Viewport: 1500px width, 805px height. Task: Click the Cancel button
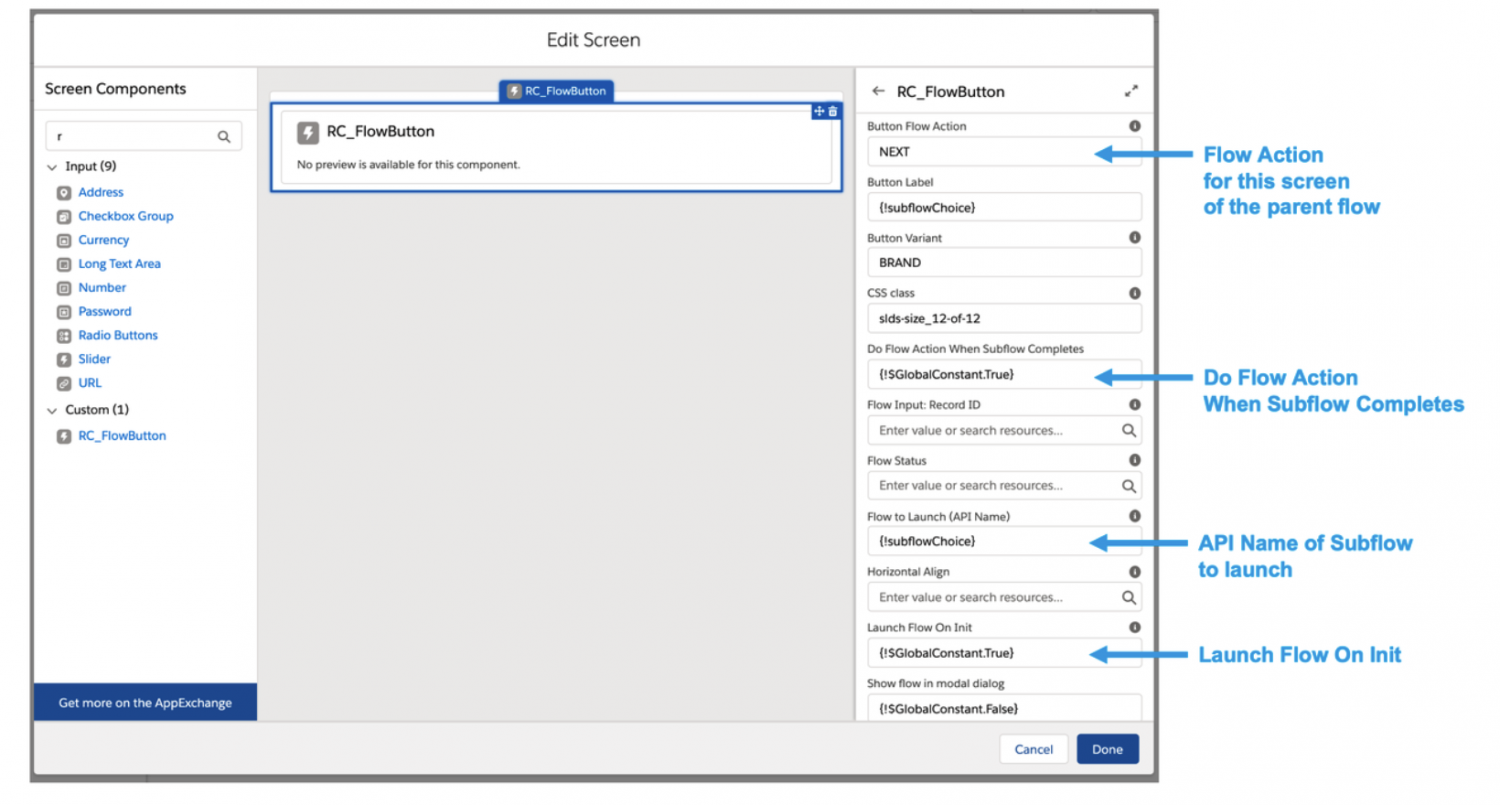click(1033, 749)
